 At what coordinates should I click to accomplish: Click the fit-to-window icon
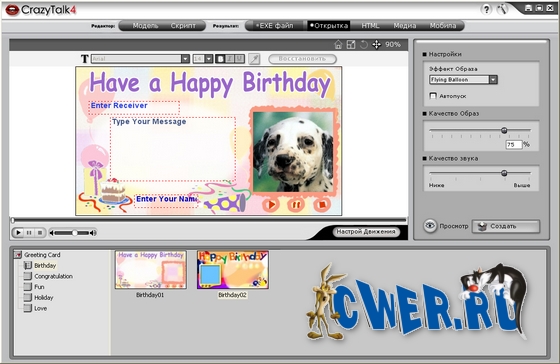(351, 45)
